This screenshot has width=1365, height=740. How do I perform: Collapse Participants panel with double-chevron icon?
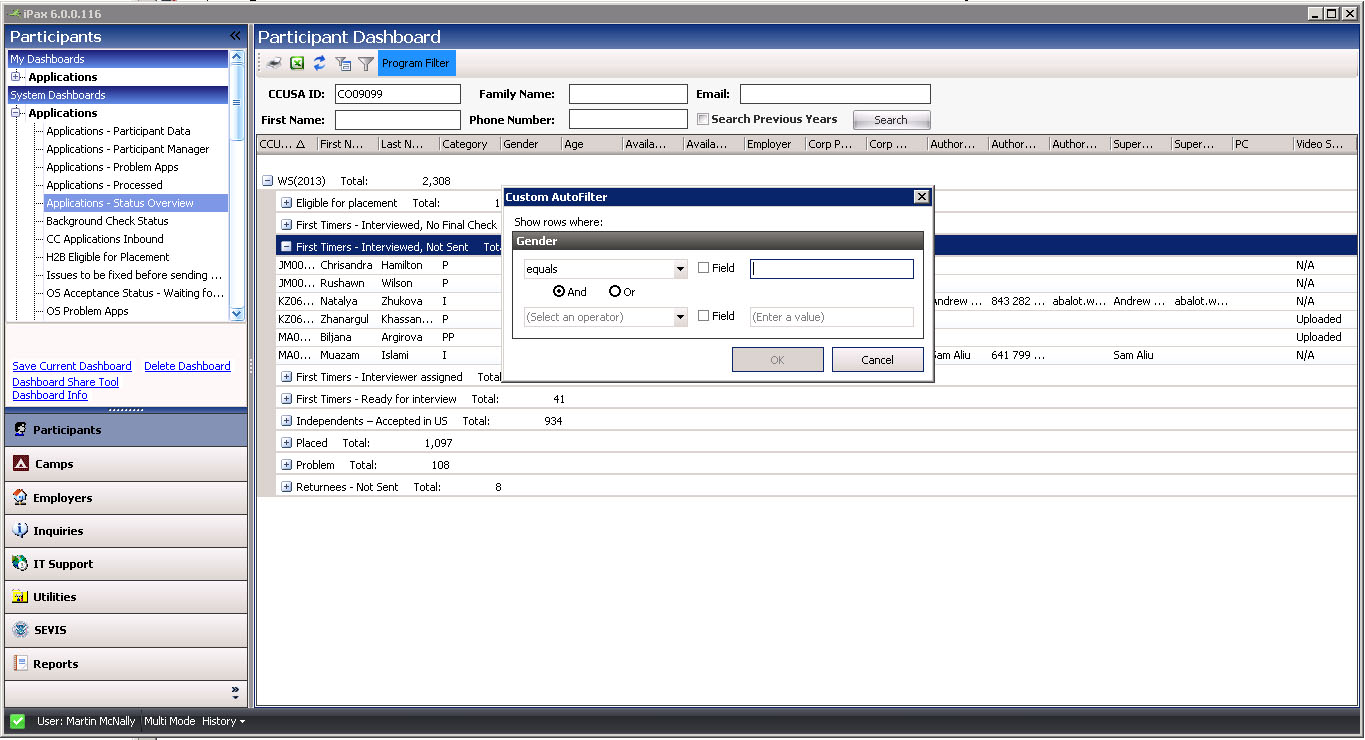(x=235, y=36)
